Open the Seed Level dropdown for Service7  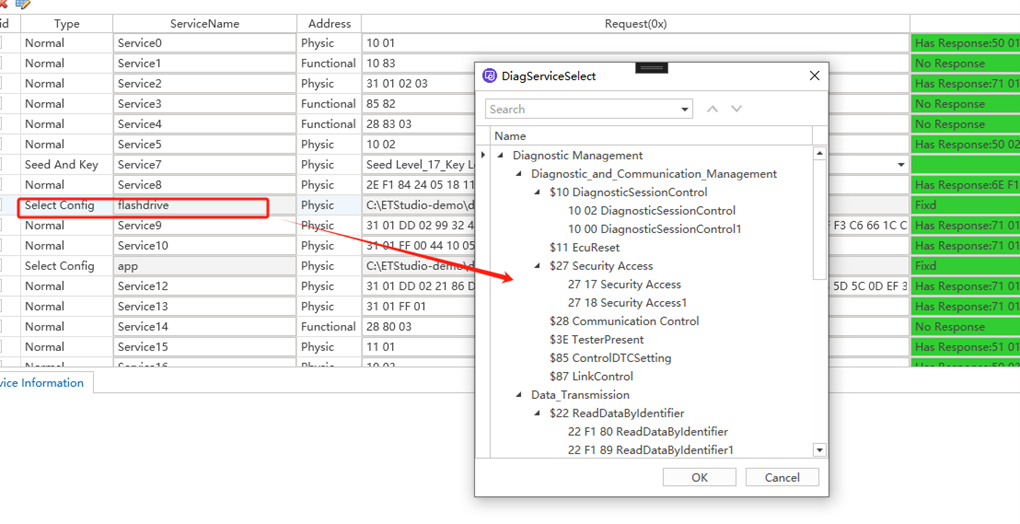[x=900, y=165]
